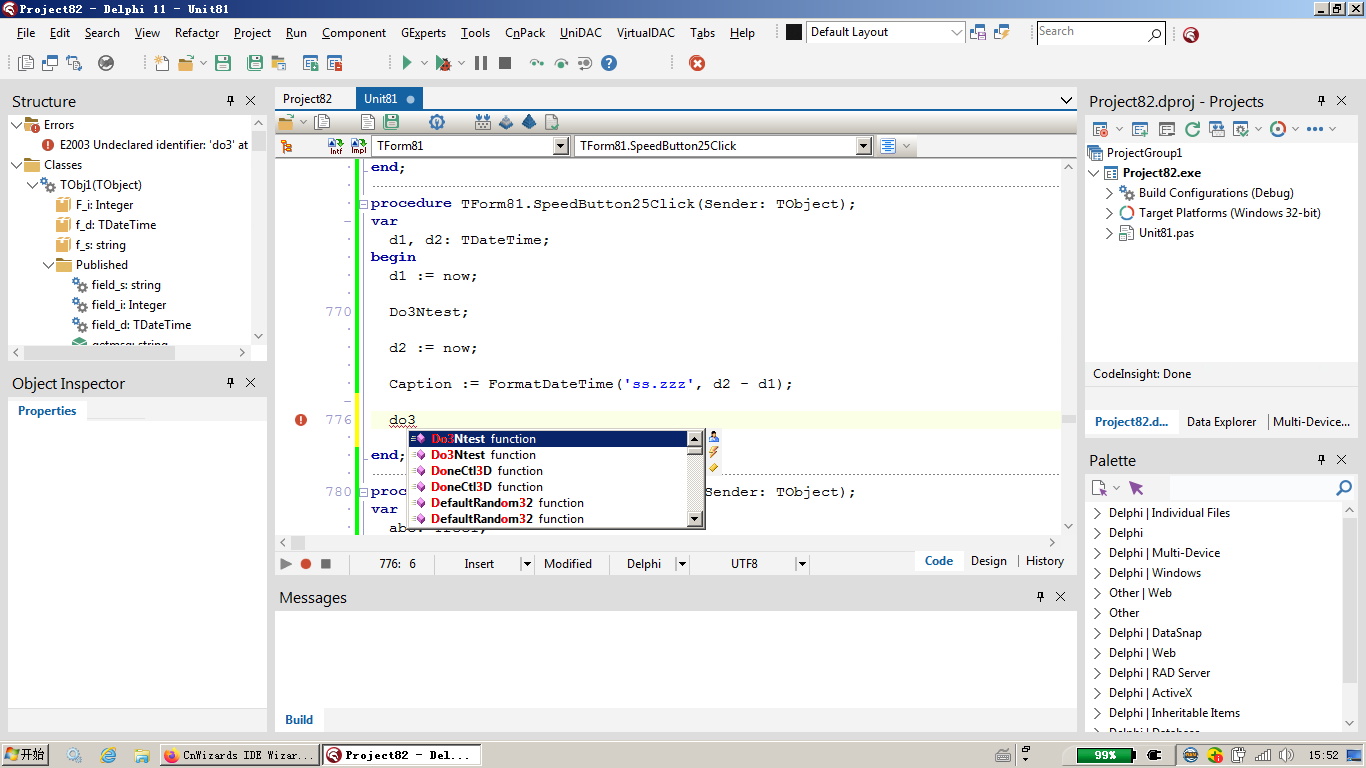
Task: Click the Save All icon in main toolbar
Action: tap(255, 63)
